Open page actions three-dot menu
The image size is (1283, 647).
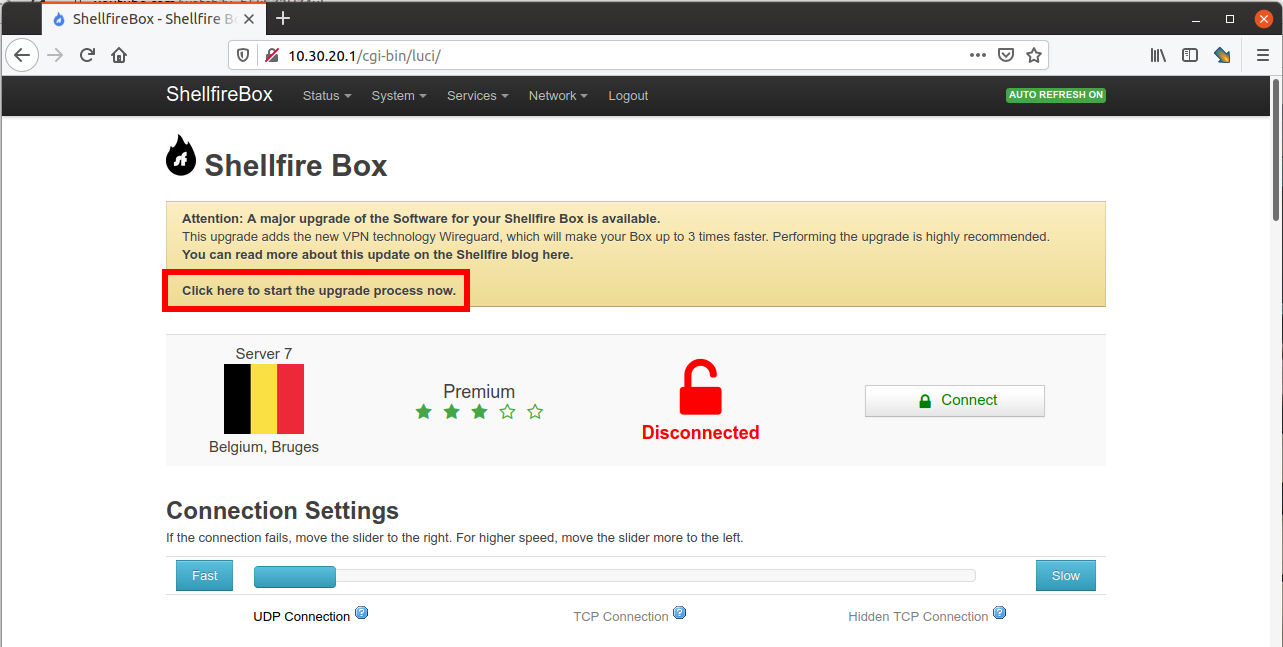click(978, 55)
